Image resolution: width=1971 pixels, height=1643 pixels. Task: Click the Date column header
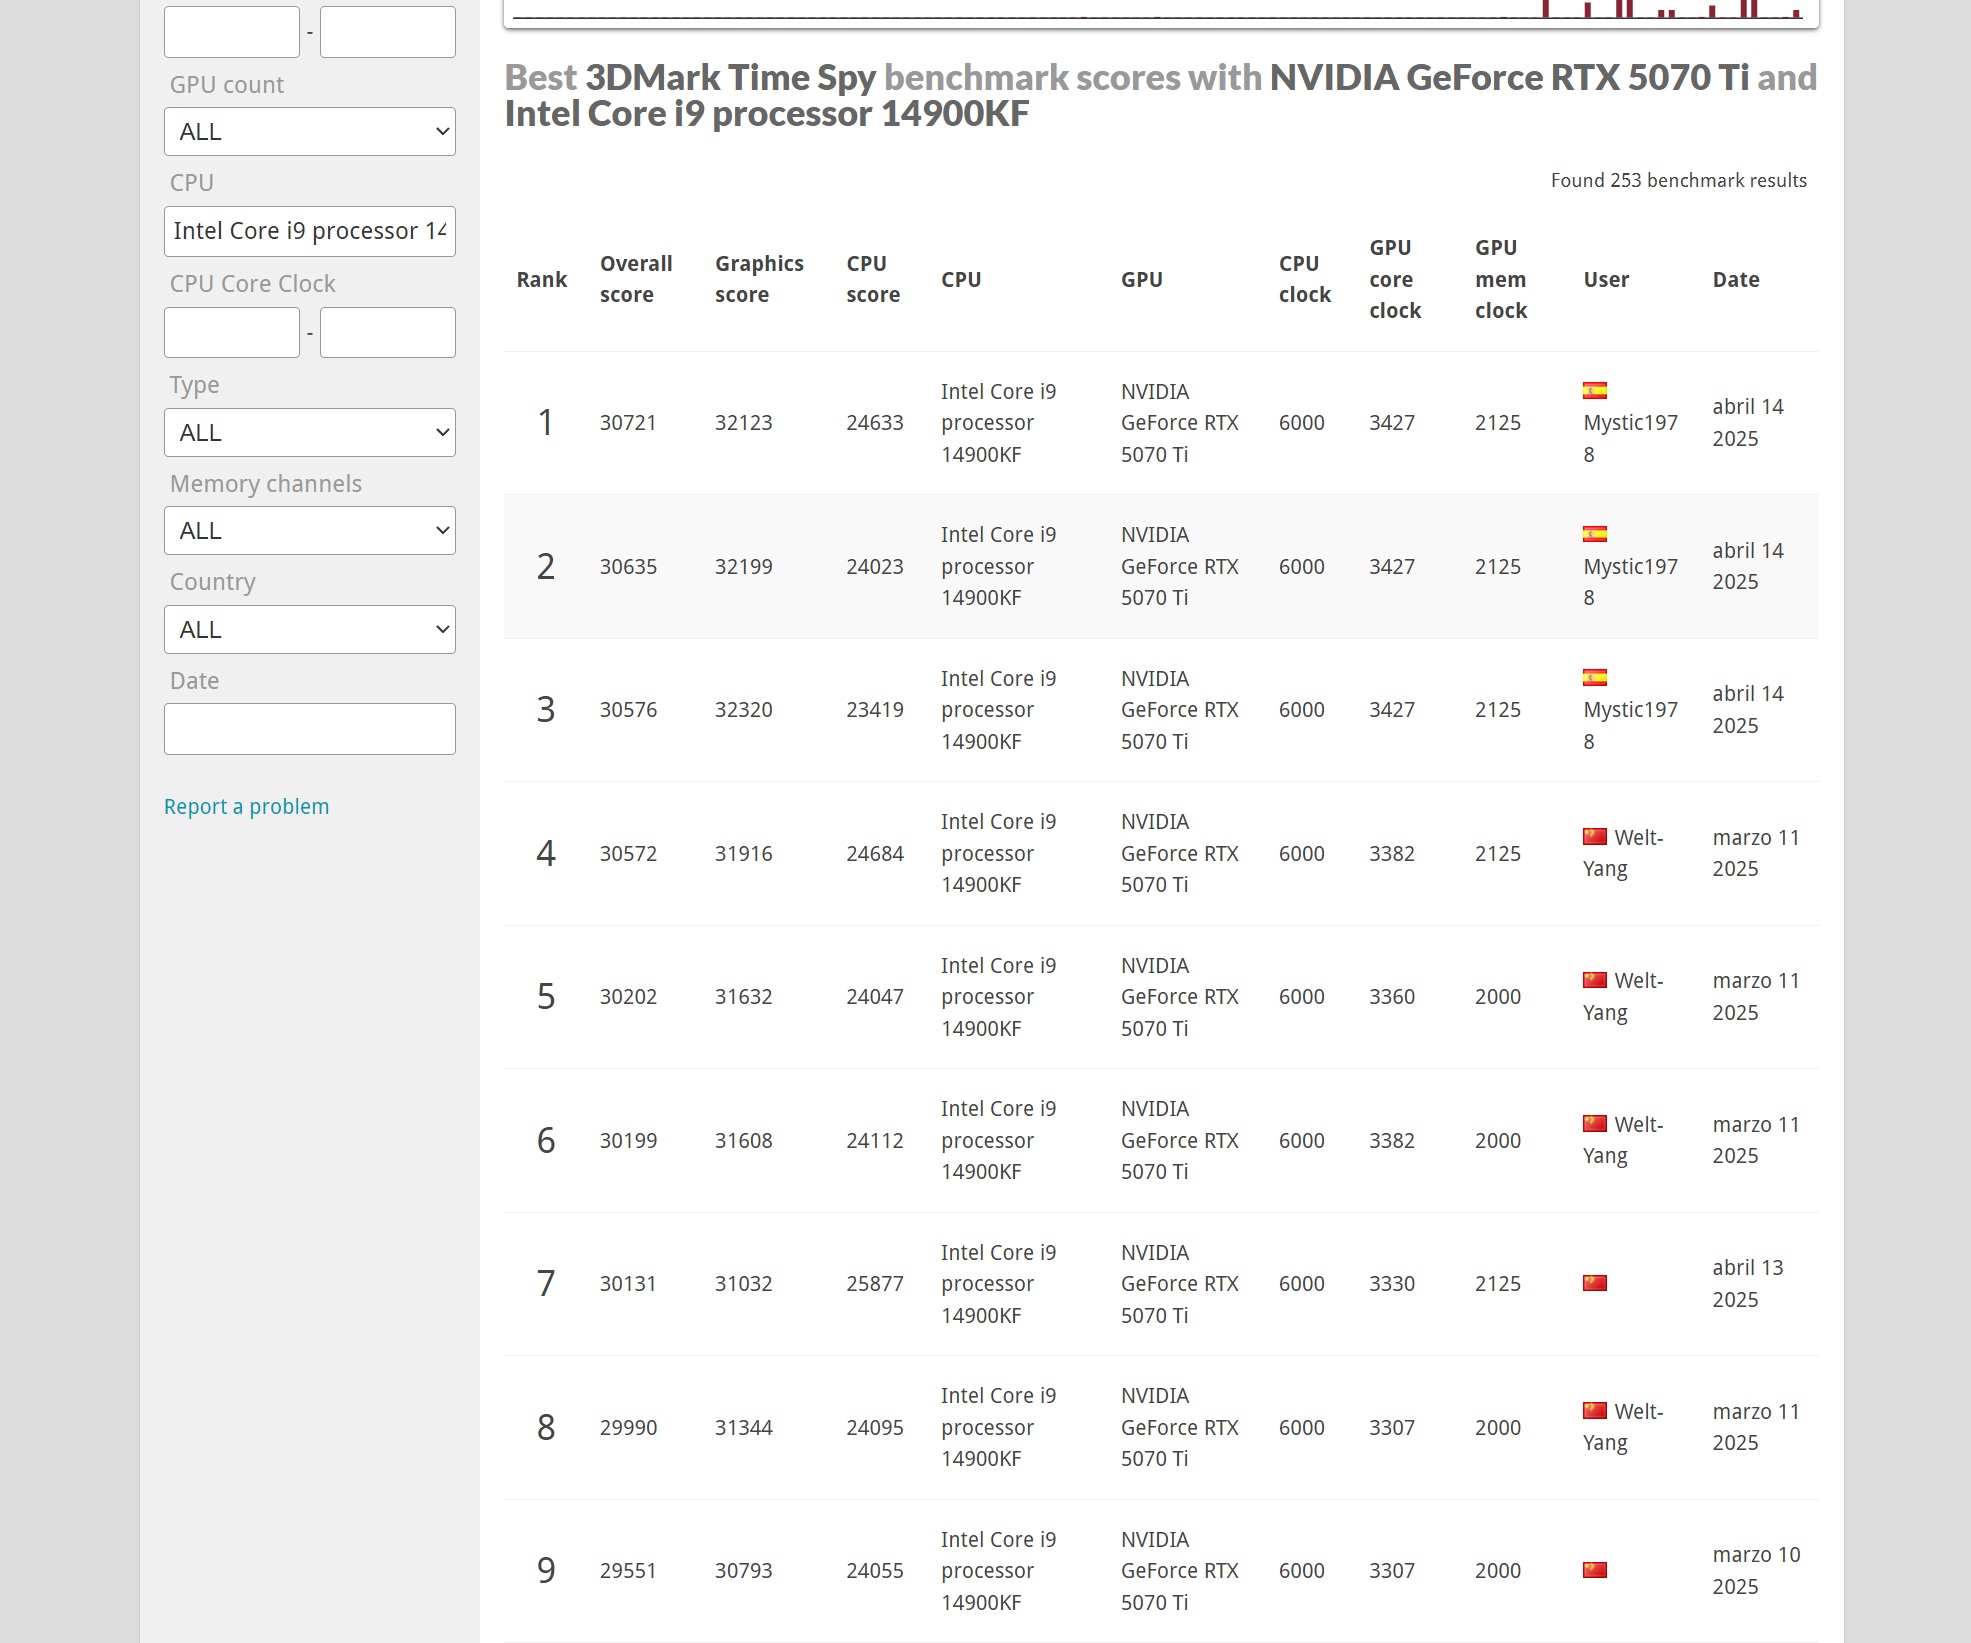[x=1736, y=279]
